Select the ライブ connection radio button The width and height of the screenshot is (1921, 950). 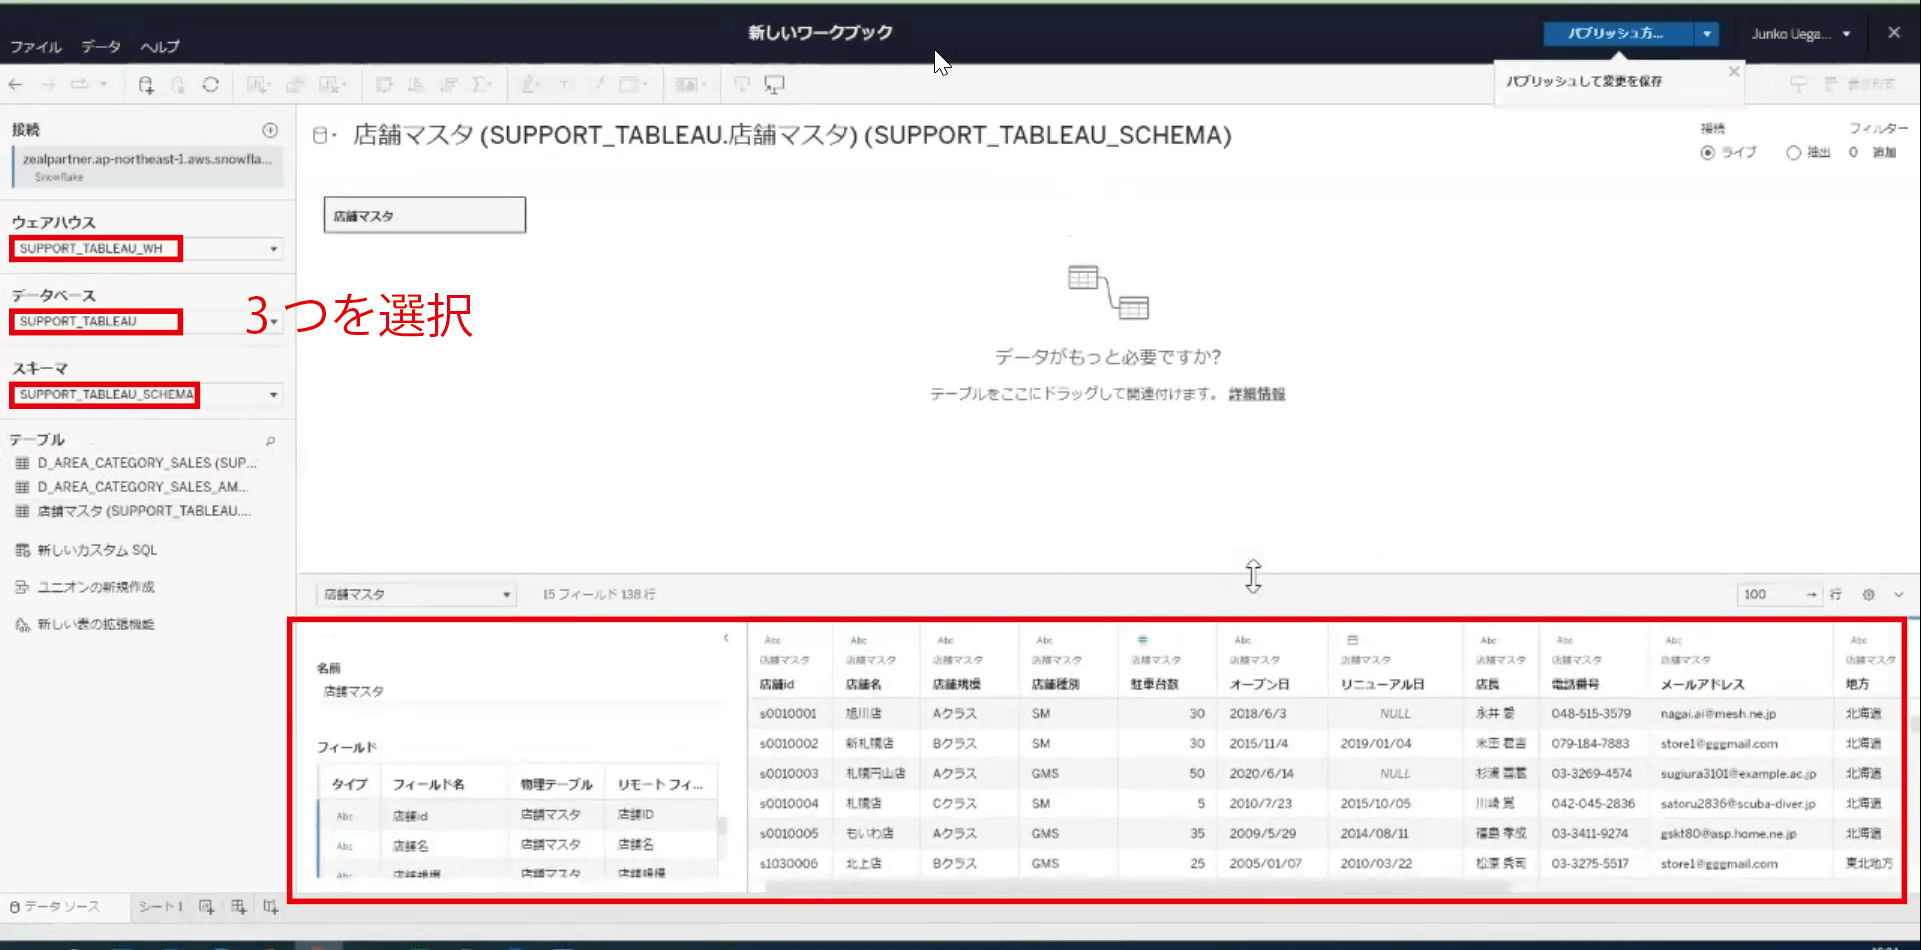(1707, 153)
